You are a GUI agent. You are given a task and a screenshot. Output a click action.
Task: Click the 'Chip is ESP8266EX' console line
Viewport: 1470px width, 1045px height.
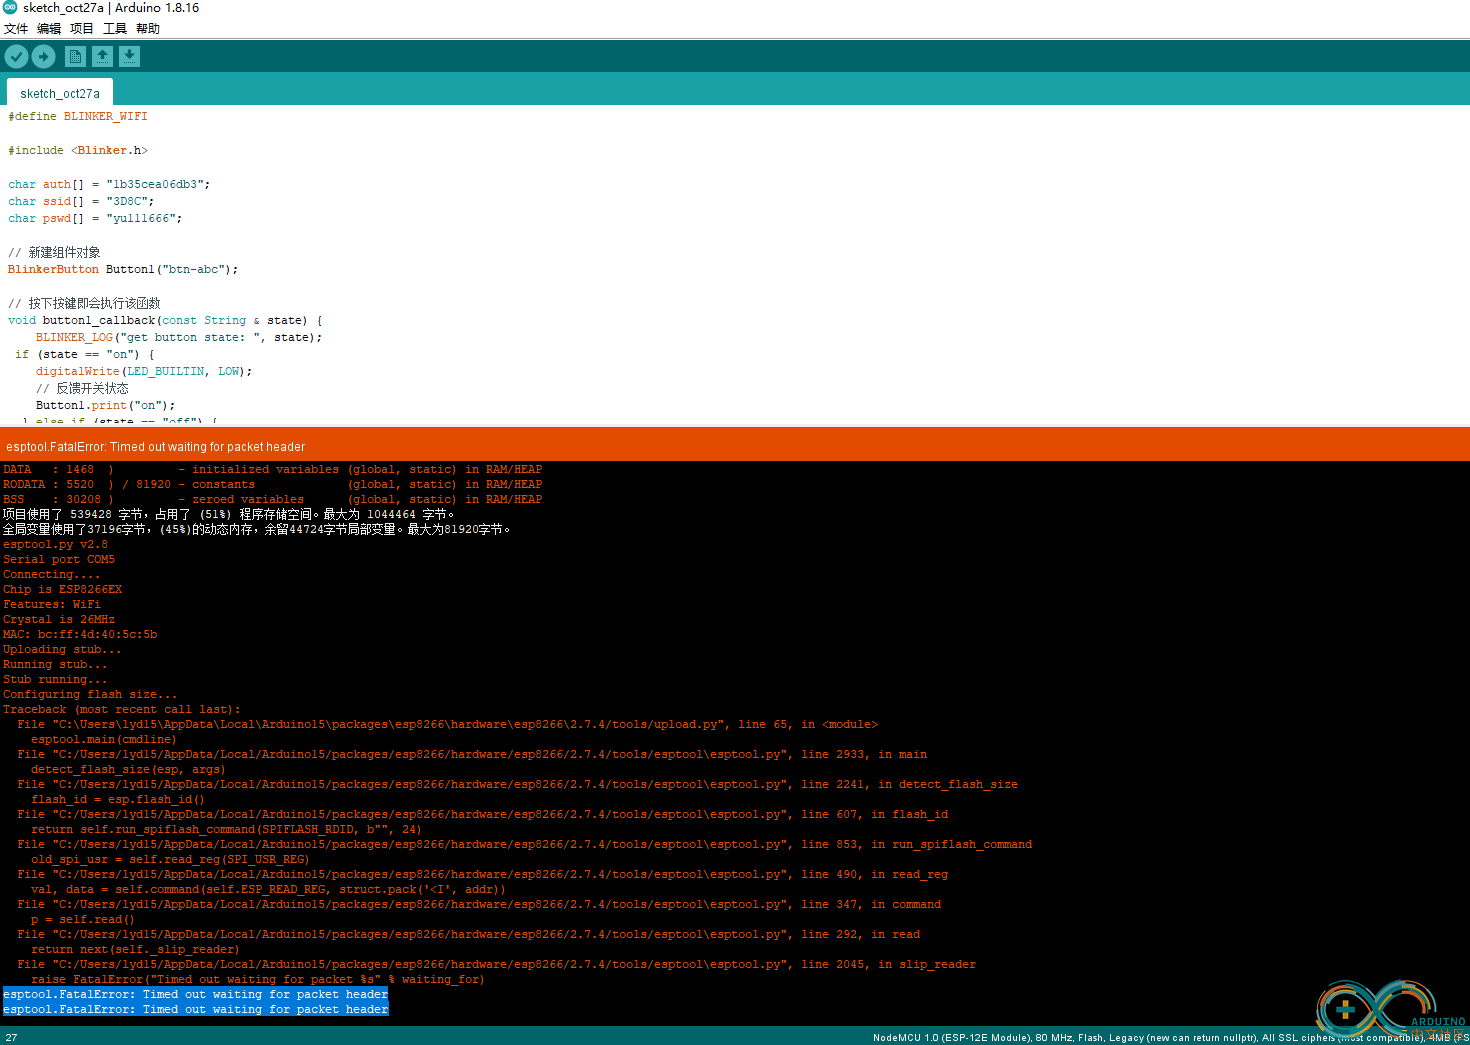tap(62, 589)
